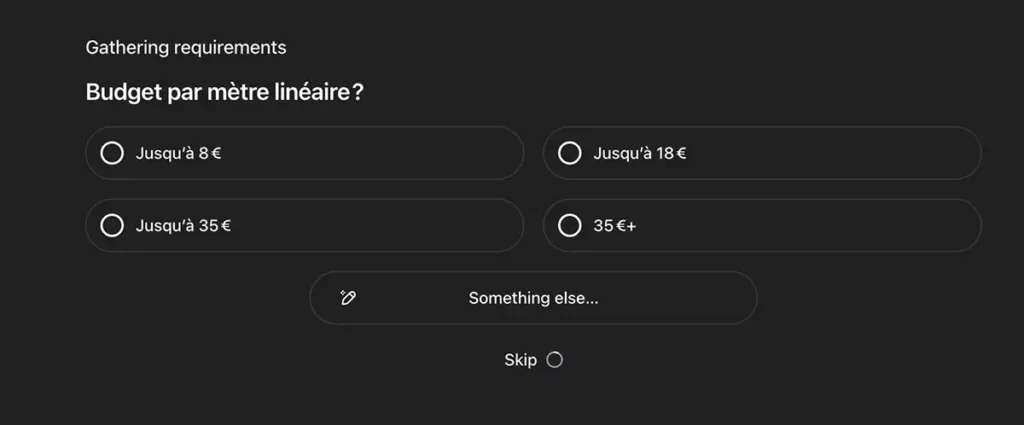
Task: Click the "Gathering requirements" title text
Action: (186, 47)
